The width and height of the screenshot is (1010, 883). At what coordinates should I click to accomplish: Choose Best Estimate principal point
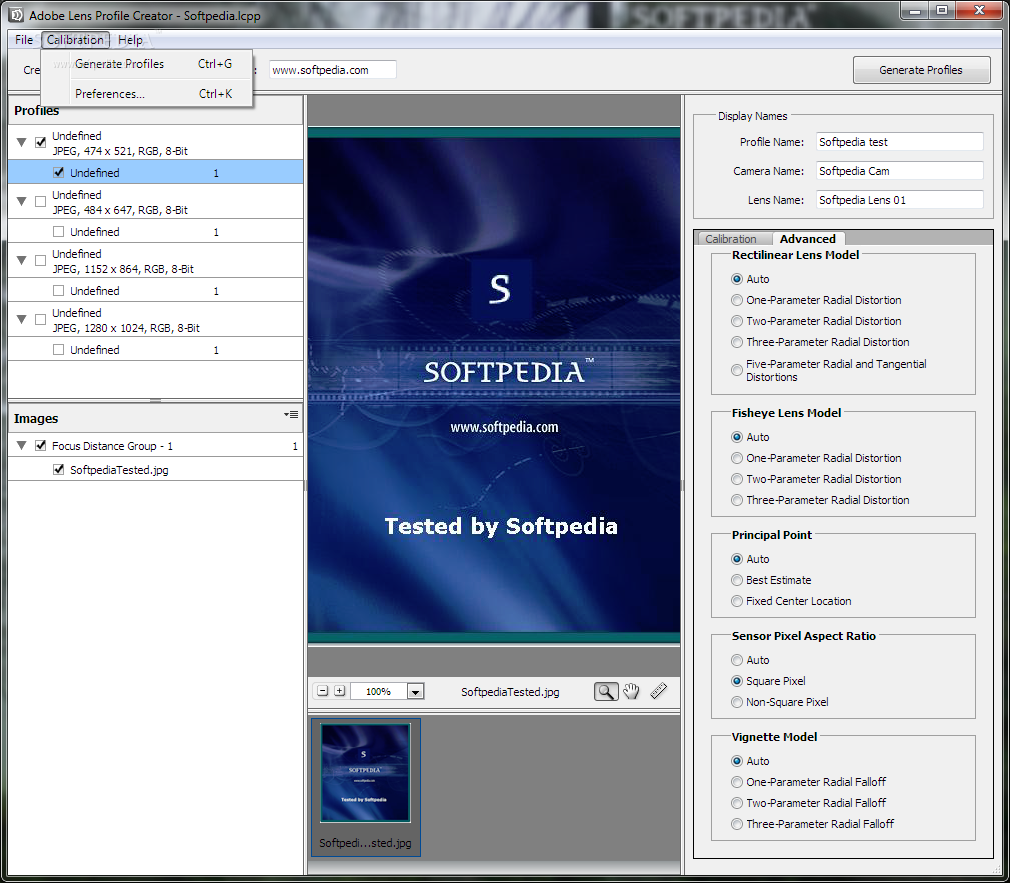coord(737,580)
